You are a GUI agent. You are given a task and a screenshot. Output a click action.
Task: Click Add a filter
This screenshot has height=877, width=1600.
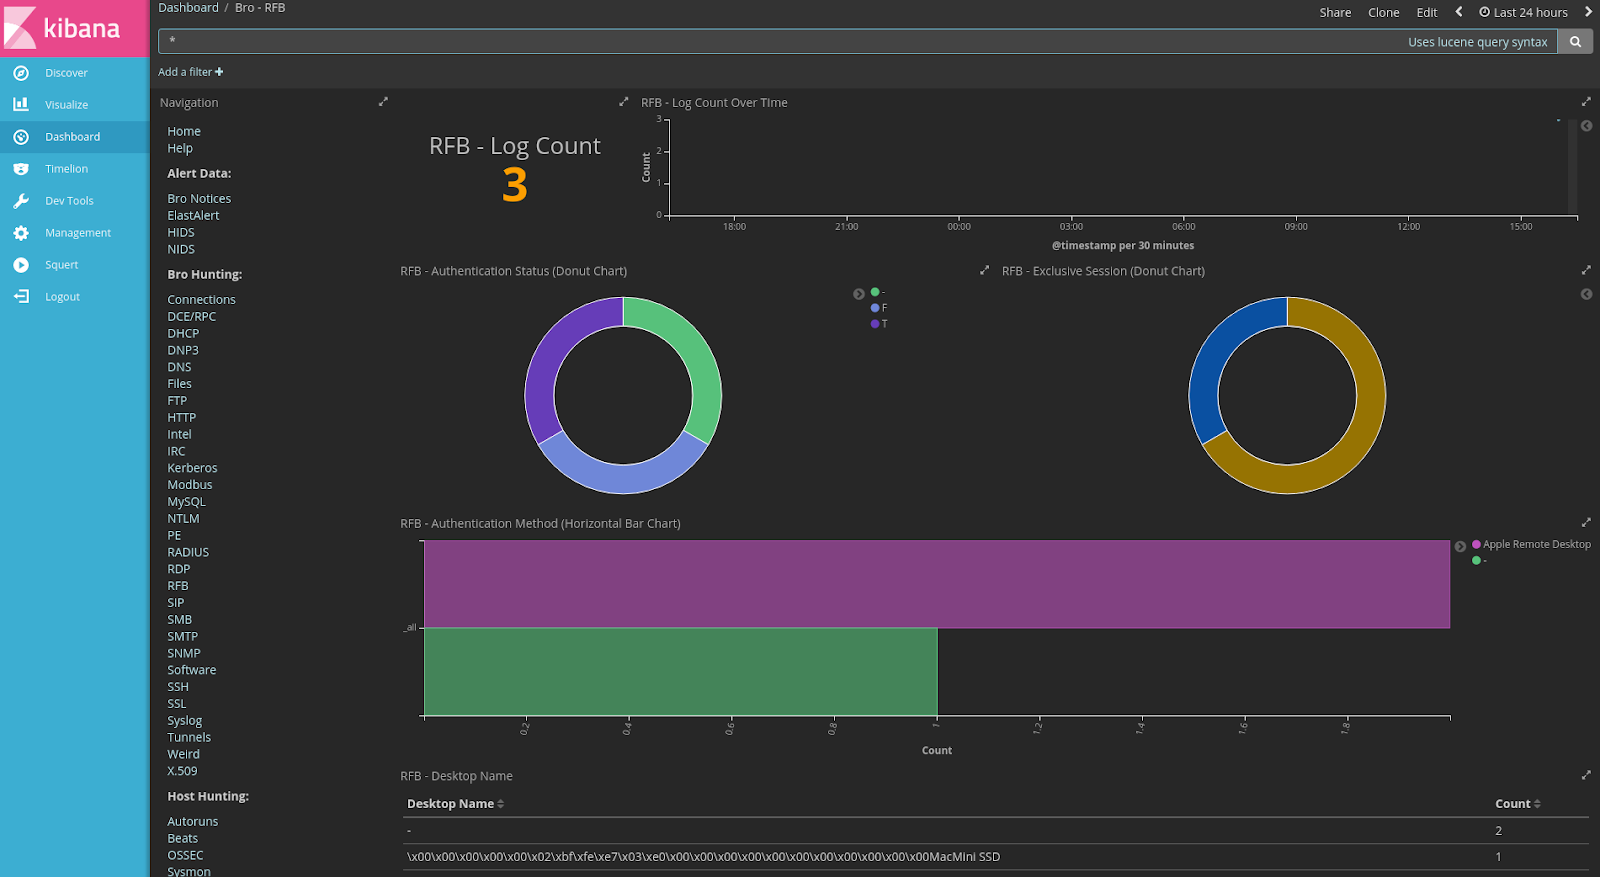pyautogui.click(x=190, y=72)
